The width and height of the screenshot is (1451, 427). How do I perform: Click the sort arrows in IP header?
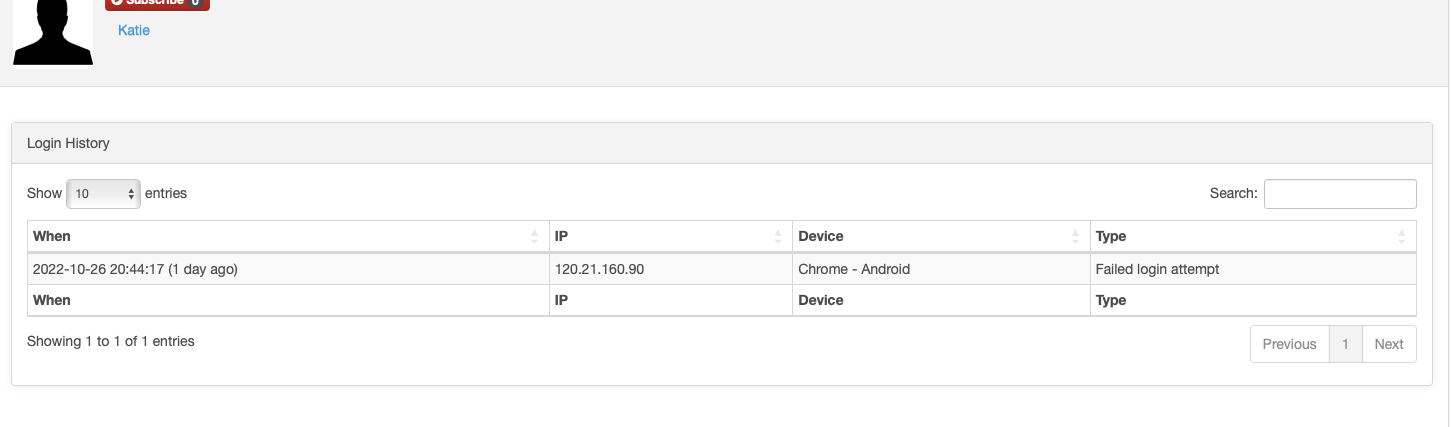(778, 237)
